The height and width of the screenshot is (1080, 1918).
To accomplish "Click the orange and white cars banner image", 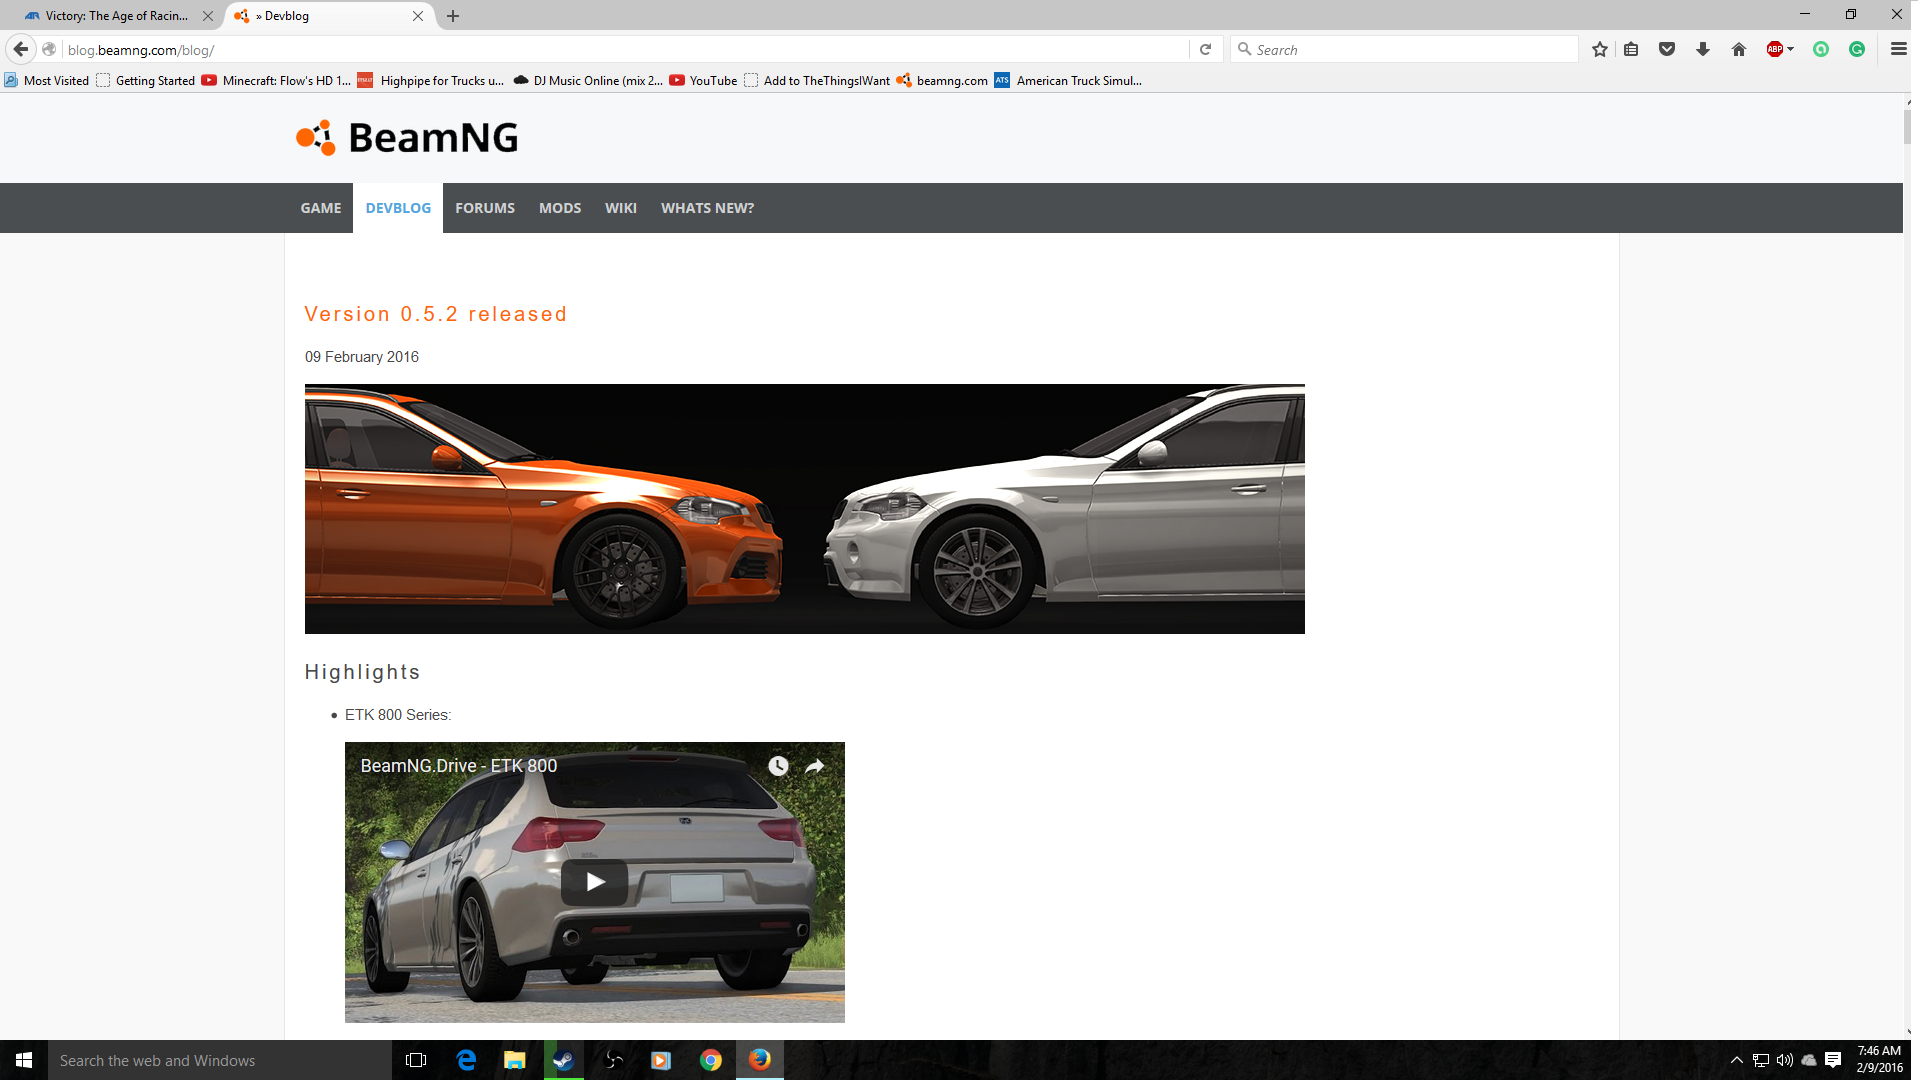I will pyautogui.click(x=805, y=509).
